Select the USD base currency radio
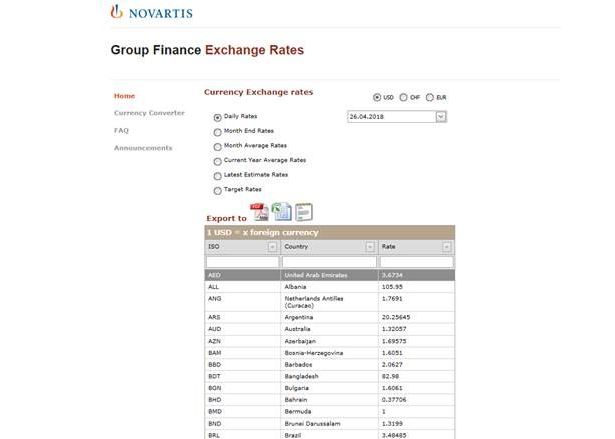 point(377,97)
